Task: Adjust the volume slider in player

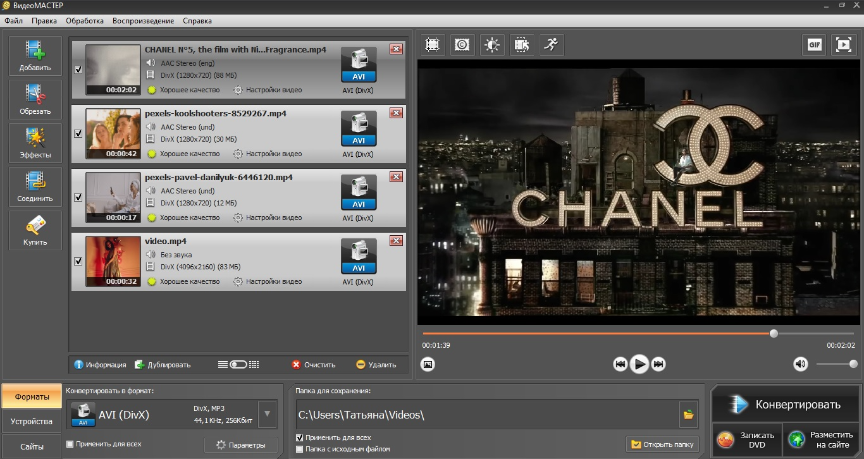Action: (x=836, y=364)
